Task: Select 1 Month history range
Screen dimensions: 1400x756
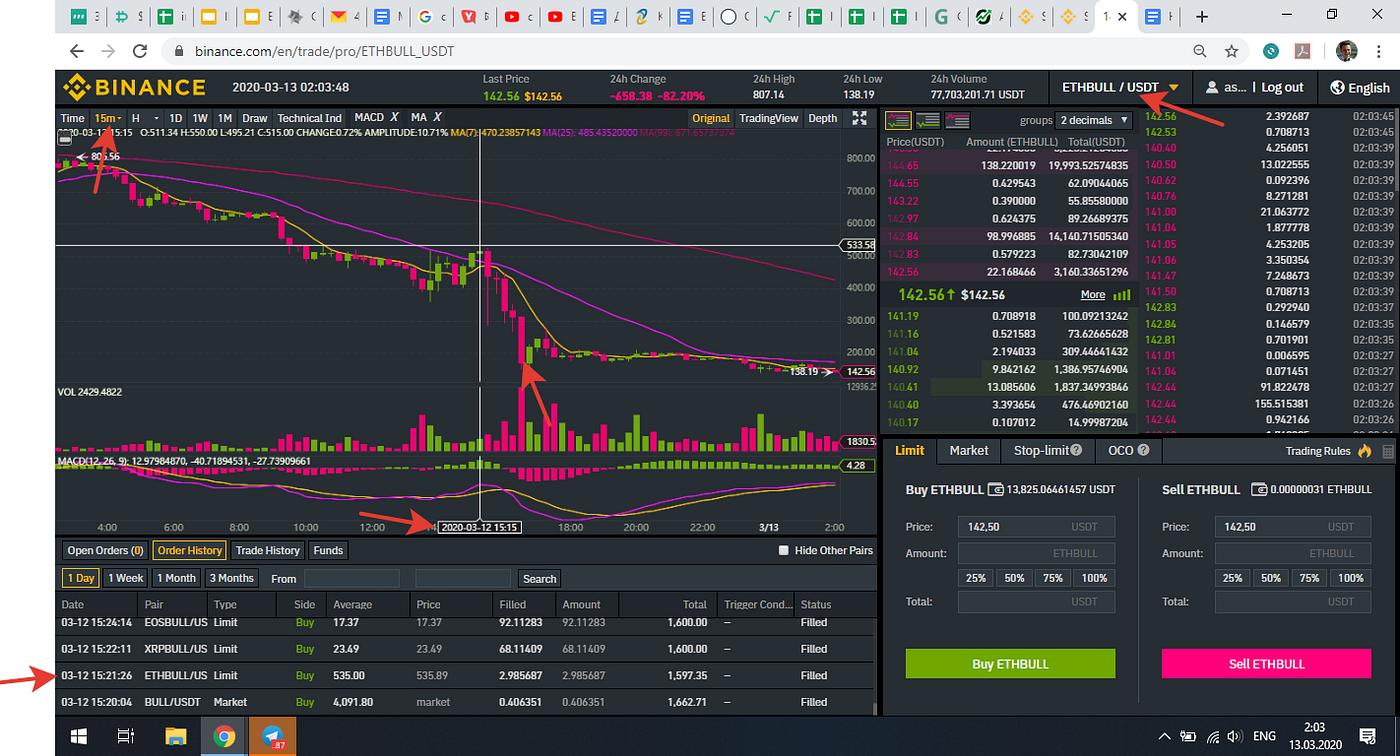Action: 177,578
